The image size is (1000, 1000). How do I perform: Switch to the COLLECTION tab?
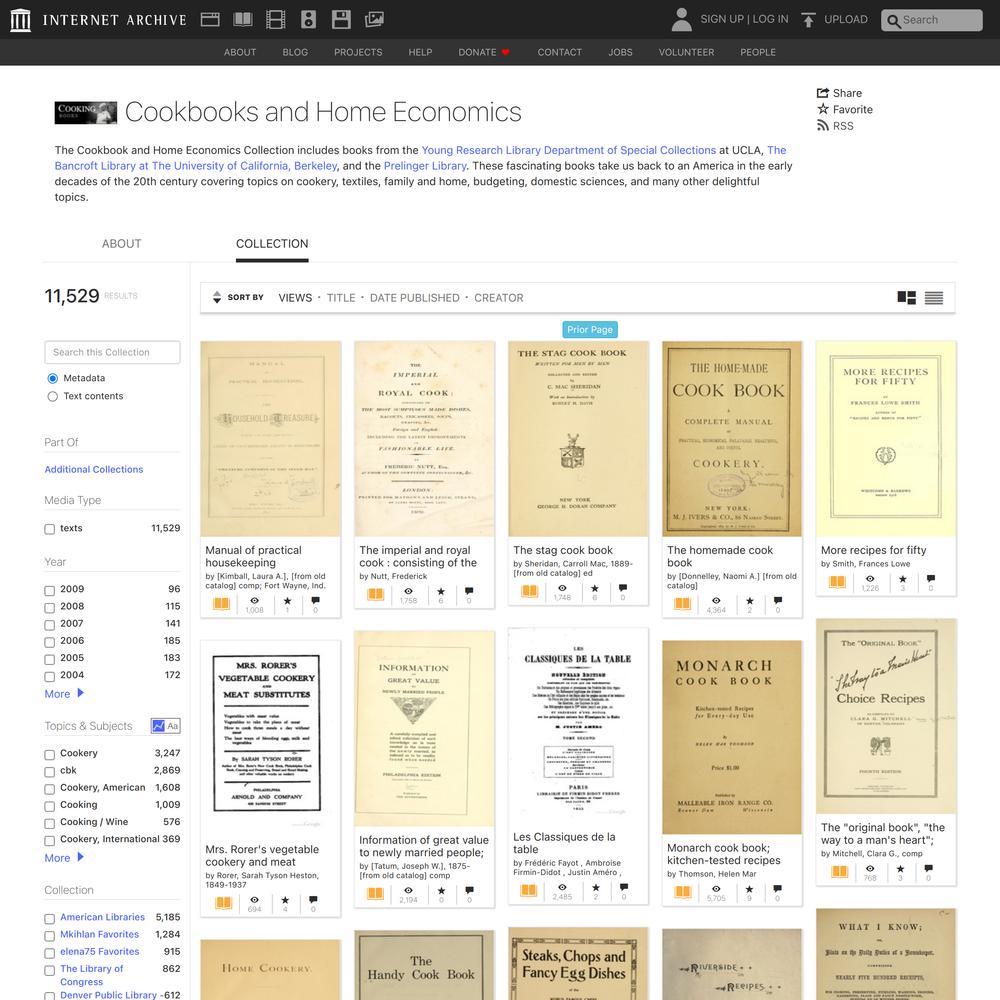pos(272,244)
